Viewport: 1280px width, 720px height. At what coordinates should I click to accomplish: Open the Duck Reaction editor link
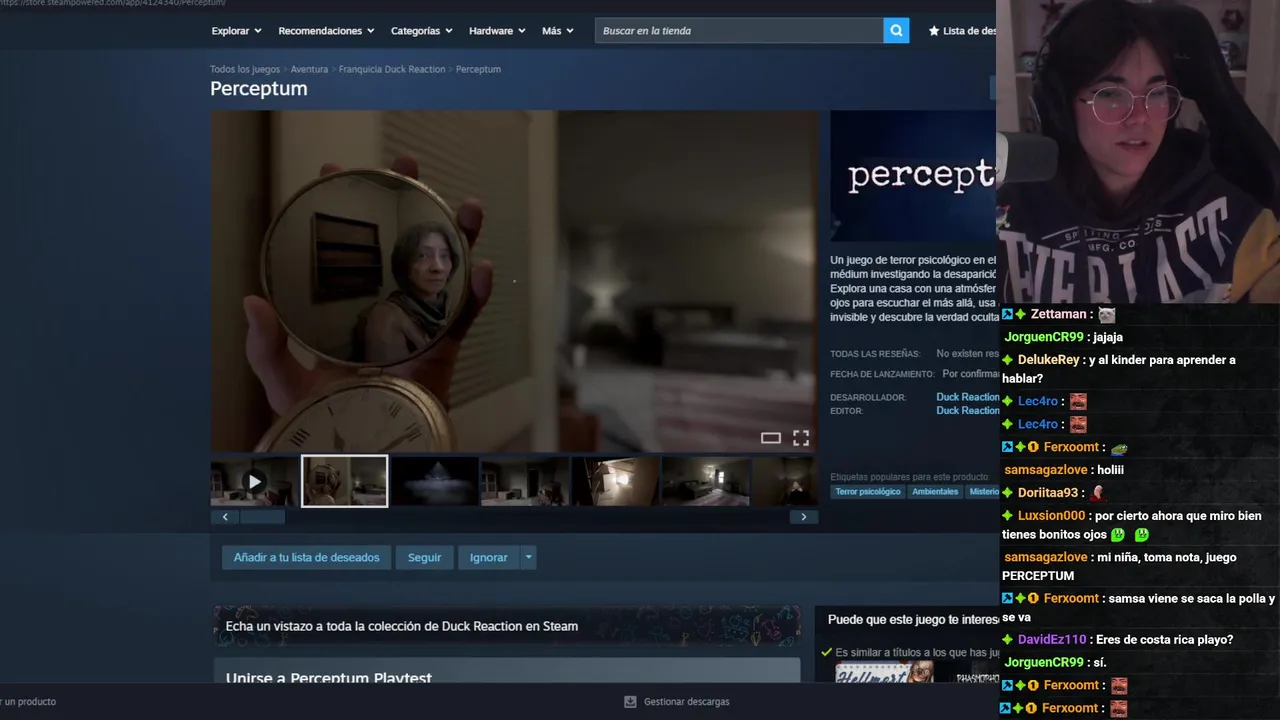pyautogui.click(x=967, y=410)
